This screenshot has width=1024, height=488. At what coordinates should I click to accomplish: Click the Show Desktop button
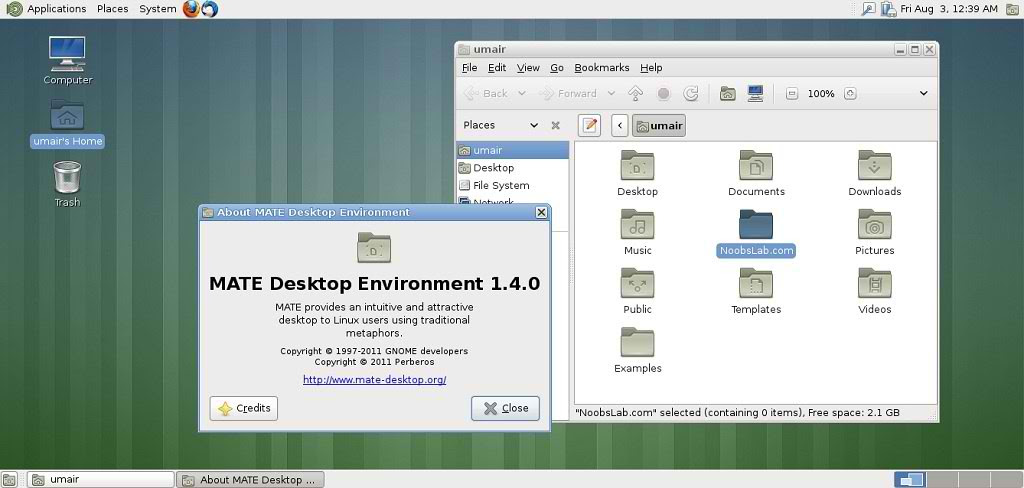[x=10, y=480]
